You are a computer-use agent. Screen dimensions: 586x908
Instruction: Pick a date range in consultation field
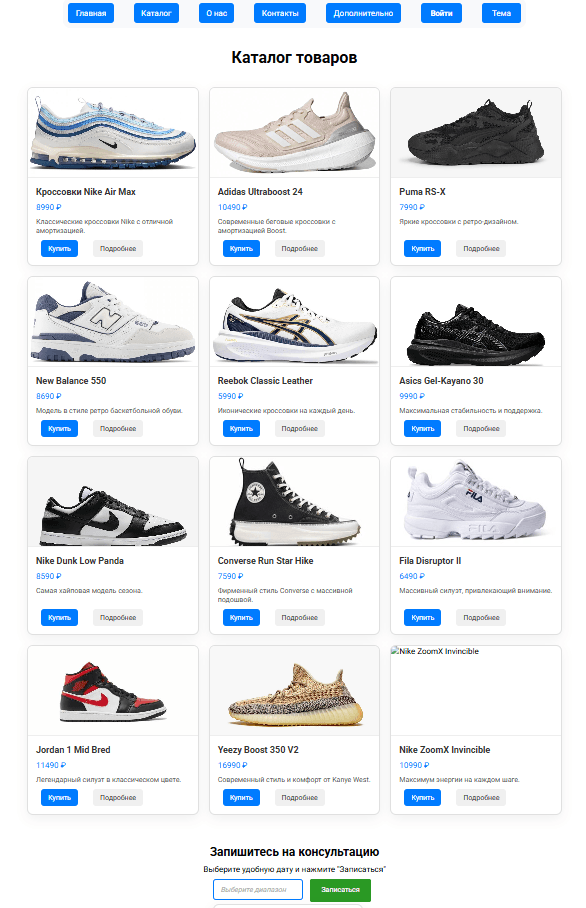[x=258, y=889]
